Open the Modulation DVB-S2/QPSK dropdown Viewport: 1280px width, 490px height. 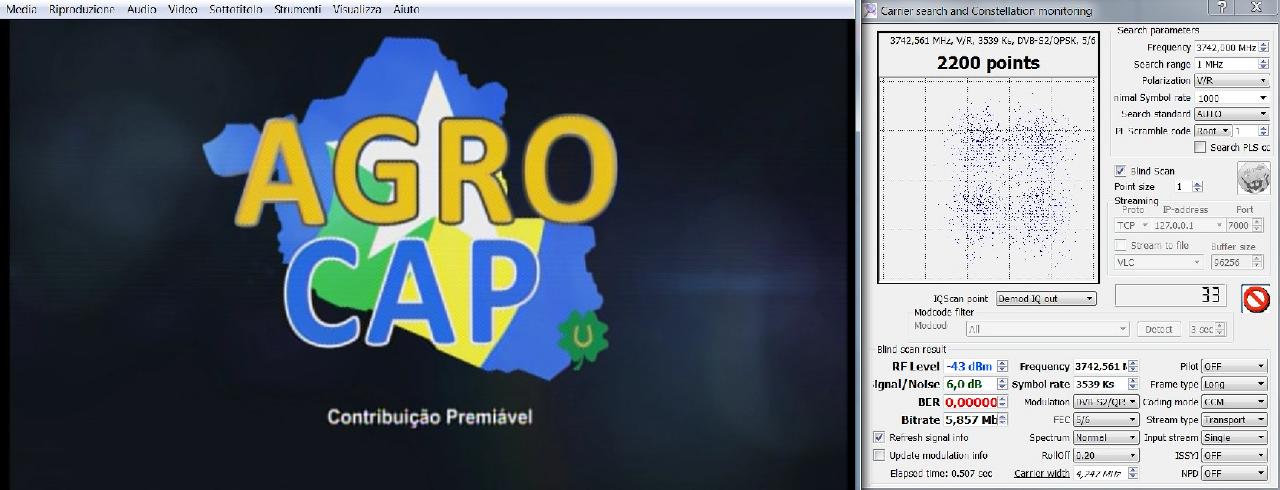[x=1105, y=402]
